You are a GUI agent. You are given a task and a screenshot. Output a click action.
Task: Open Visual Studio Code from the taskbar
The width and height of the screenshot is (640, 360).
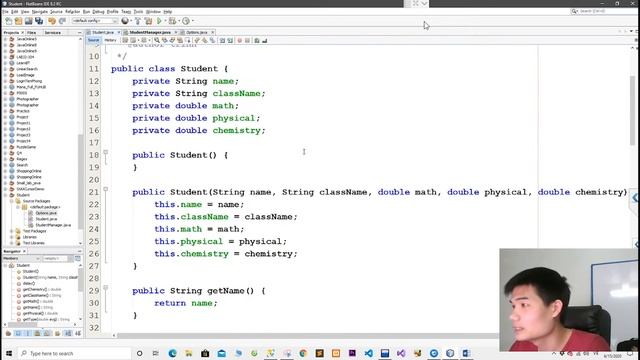point(368,353)
